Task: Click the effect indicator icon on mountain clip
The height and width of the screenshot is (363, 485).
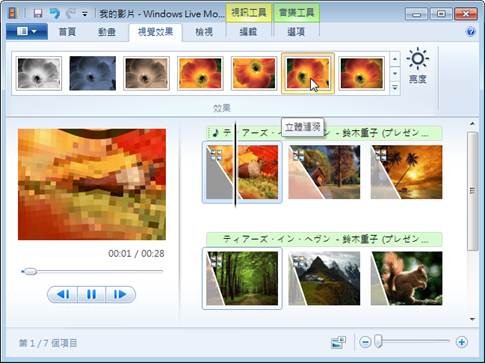Action: (x=299, y=261)
